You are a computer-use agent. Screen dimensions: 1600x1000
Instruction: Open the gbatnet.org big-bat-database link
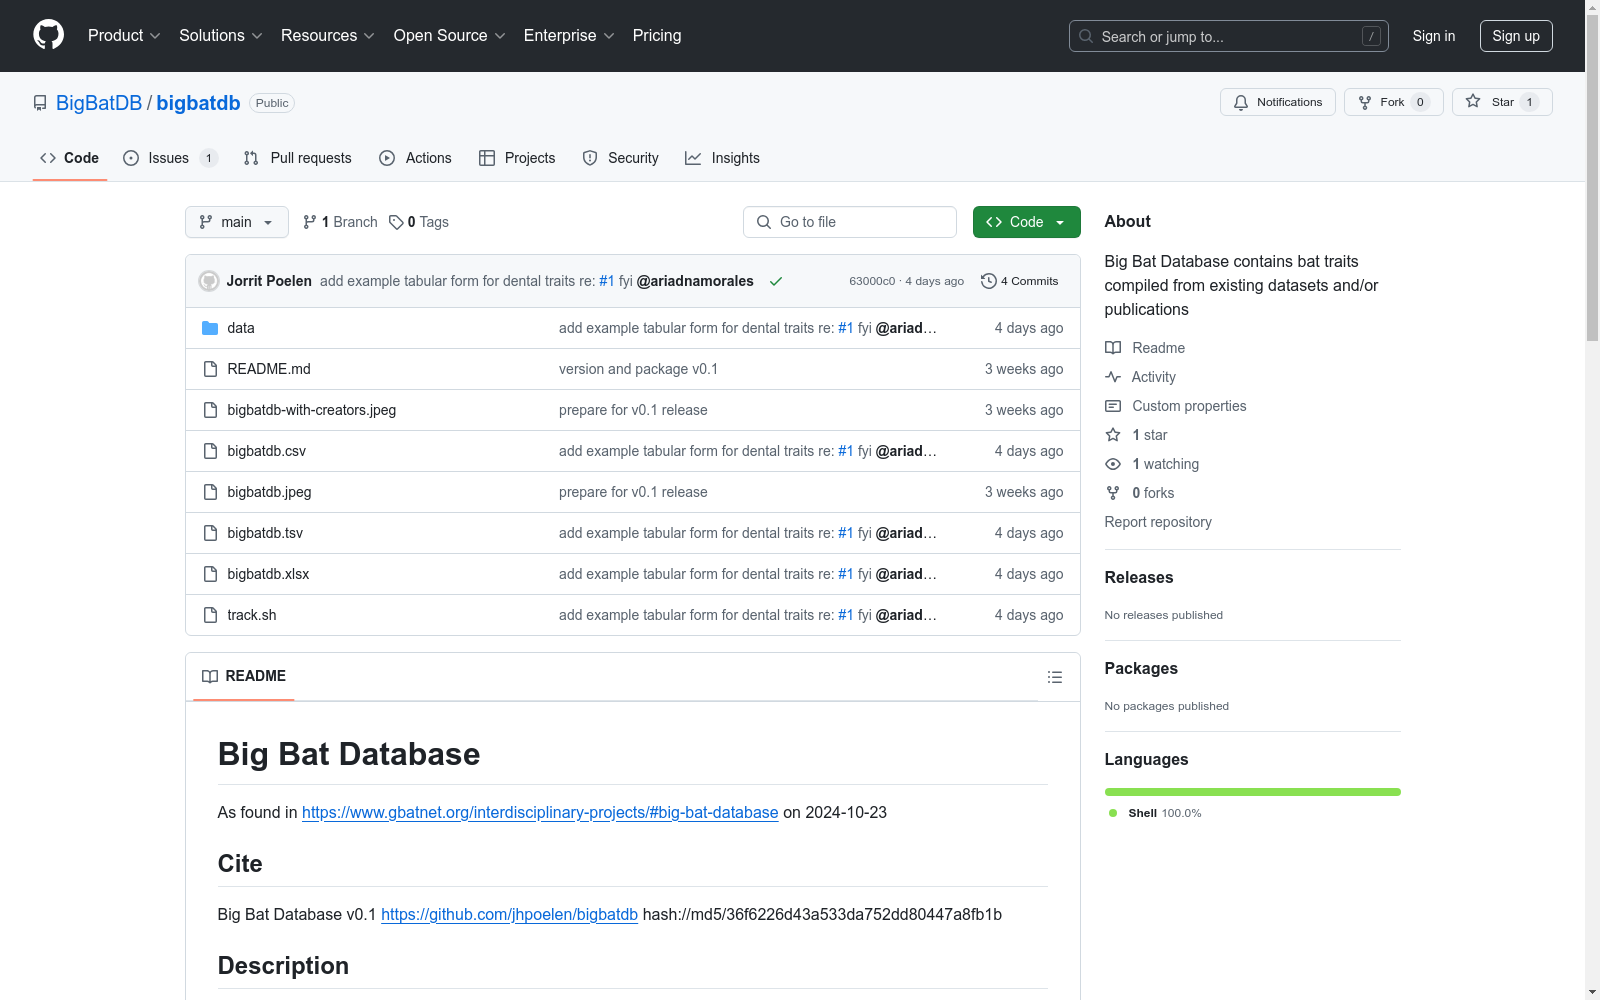tap(540, 812)
